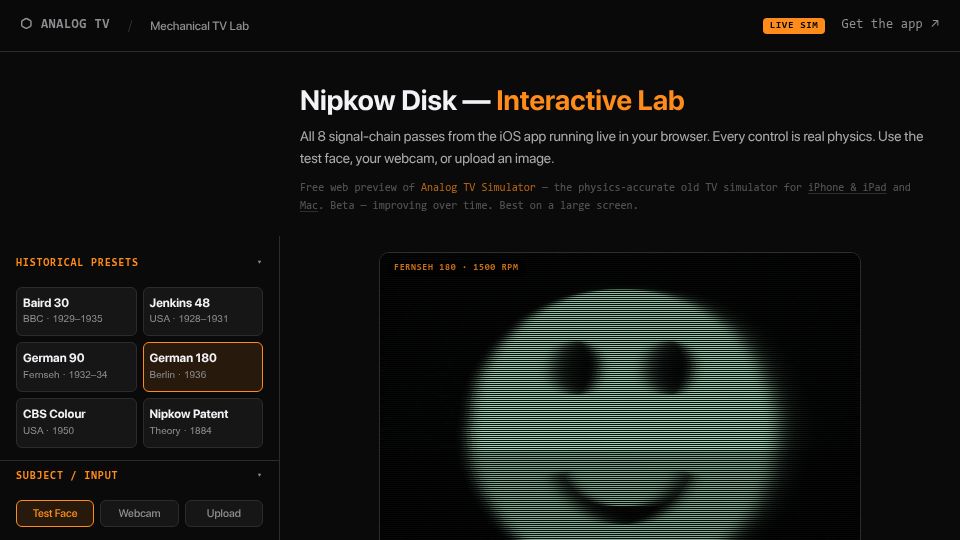Collapse the Historical Presets section arrow
Screen dimensions: 960x540
click(x=260, y=262)
